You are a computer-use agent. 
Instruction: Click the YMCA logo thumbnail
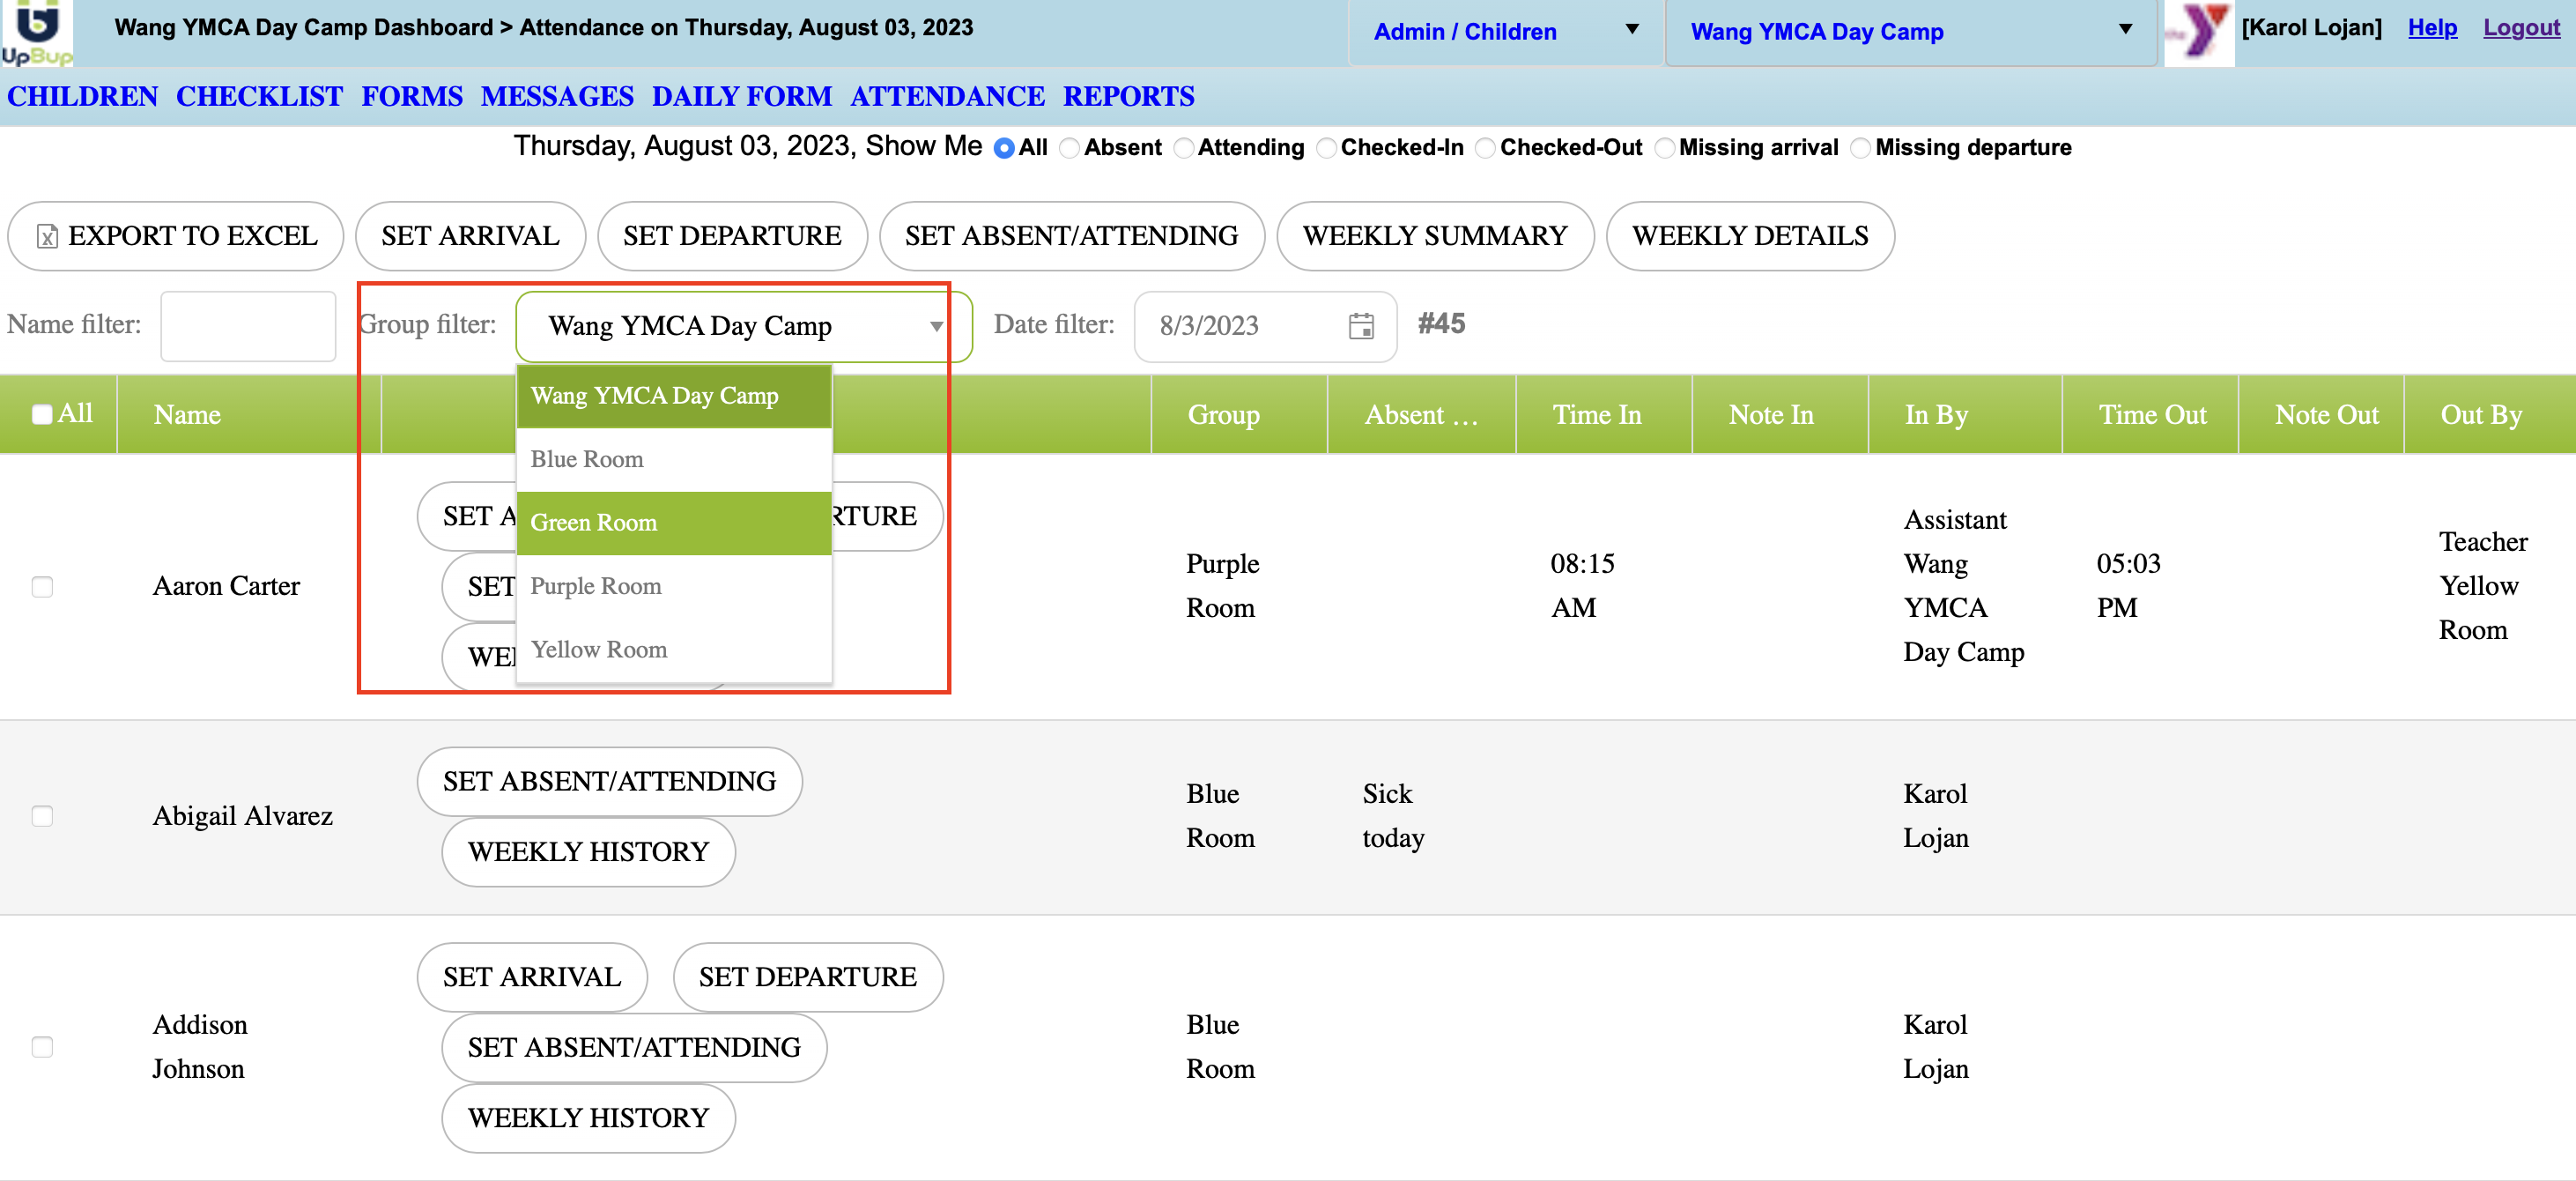[x=2198, y=32]
